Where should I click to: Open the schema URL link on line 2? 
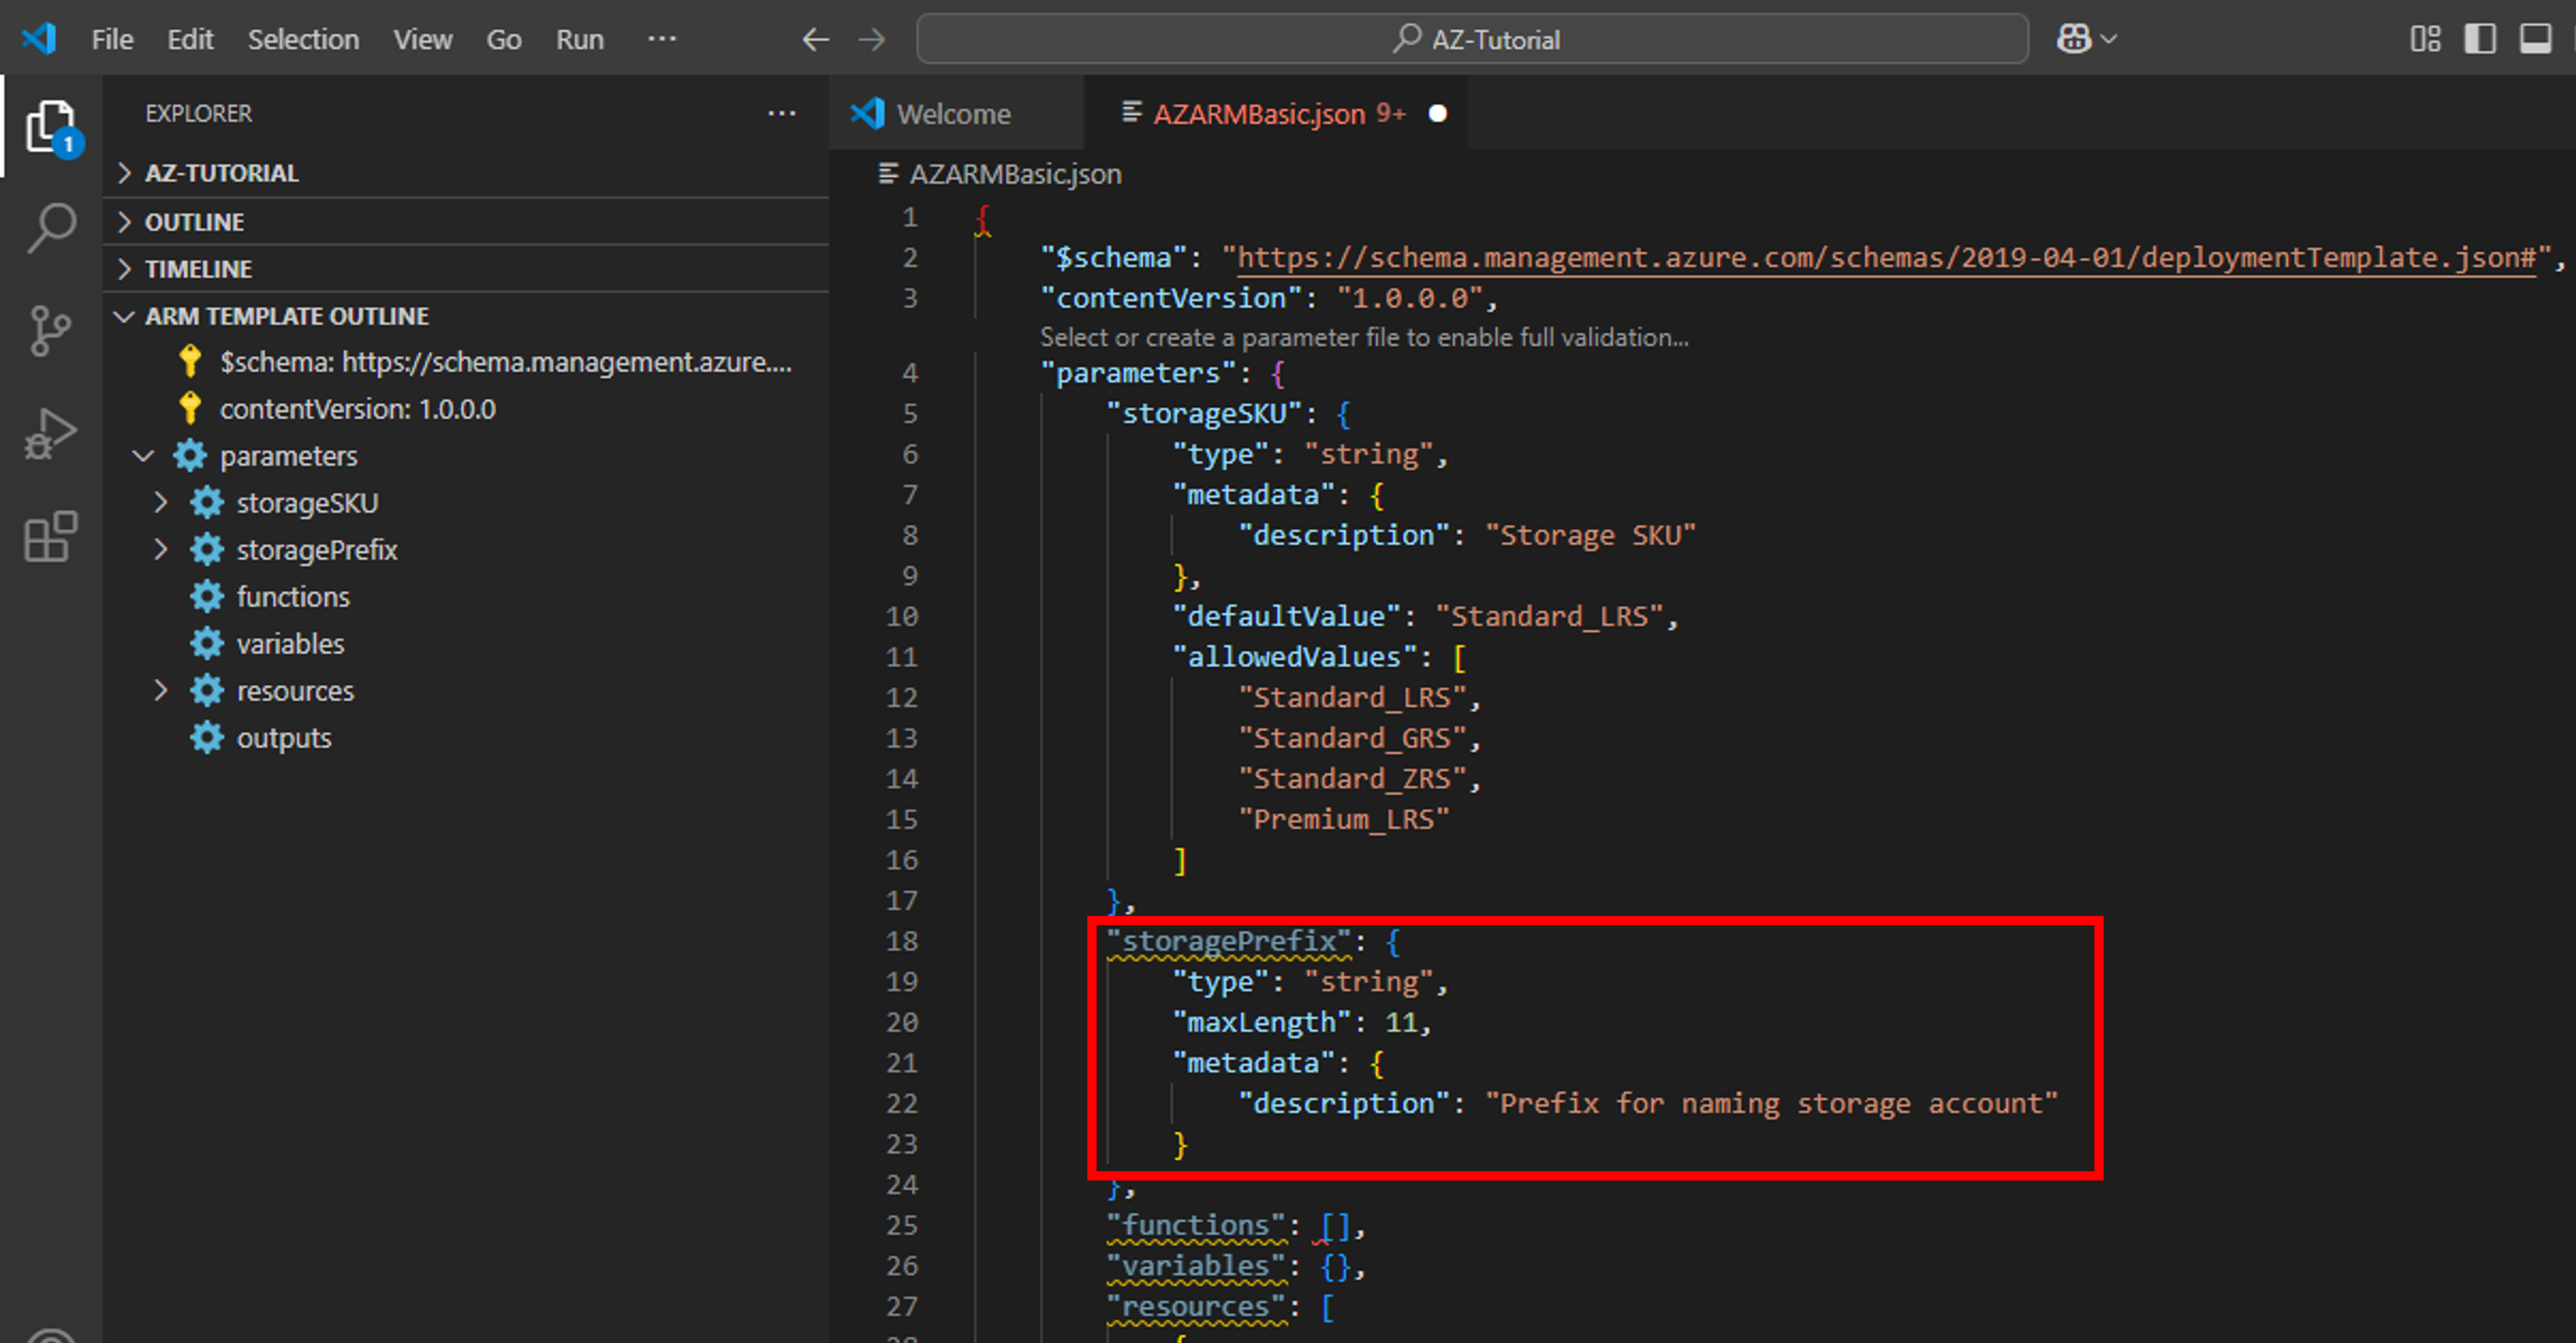(x=1886, y=258)
